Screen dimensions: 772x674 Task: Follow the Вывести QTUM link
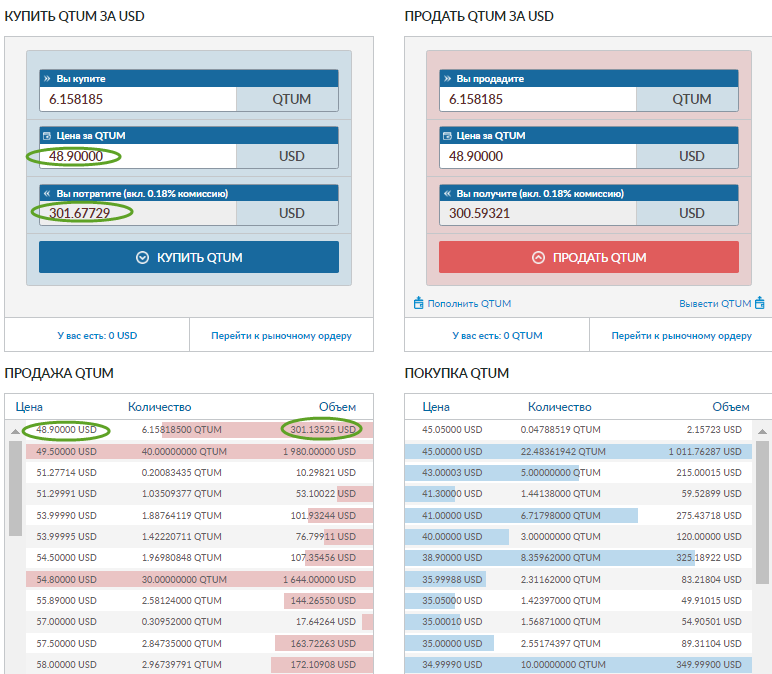(714, 304)
